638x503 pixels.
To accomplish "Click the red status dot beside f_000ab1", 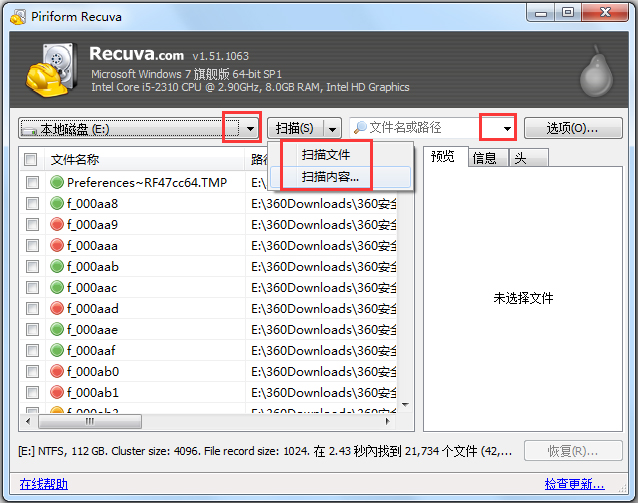I will pos(57,392).
